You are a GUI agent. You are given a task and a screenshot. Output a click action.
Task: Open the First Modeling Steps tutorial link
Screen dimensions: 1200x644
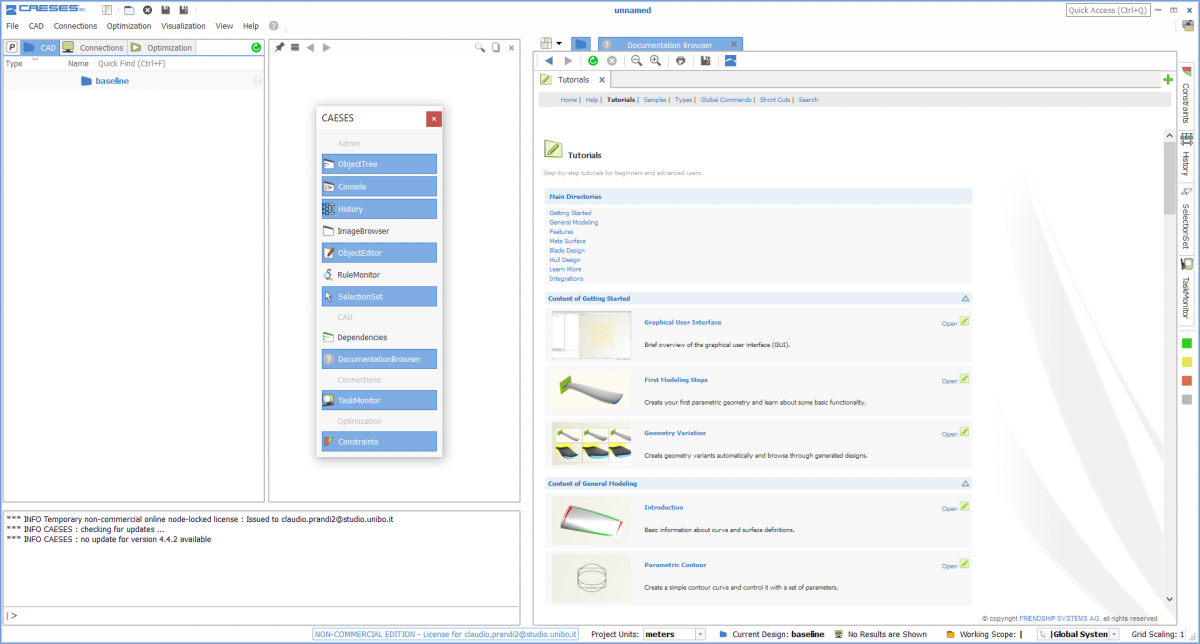(x=676, y=380)
